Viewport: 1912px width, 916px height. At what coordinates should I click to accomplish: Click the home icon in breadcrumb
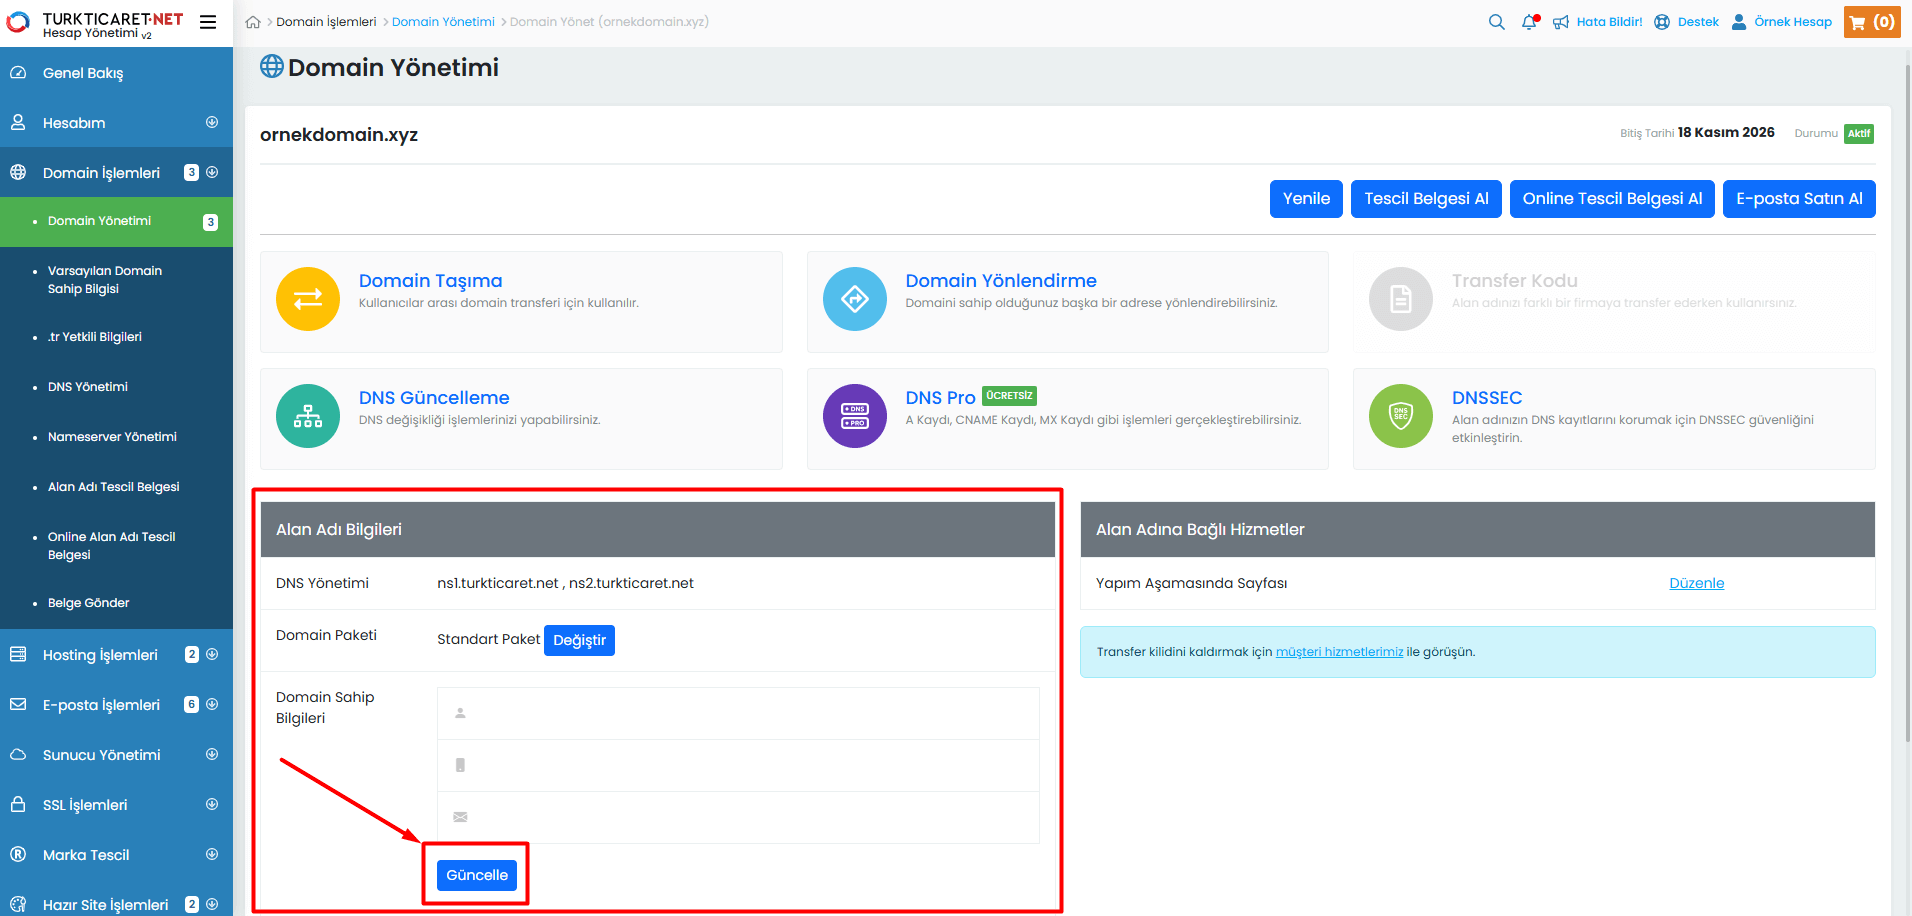(253, 22)
